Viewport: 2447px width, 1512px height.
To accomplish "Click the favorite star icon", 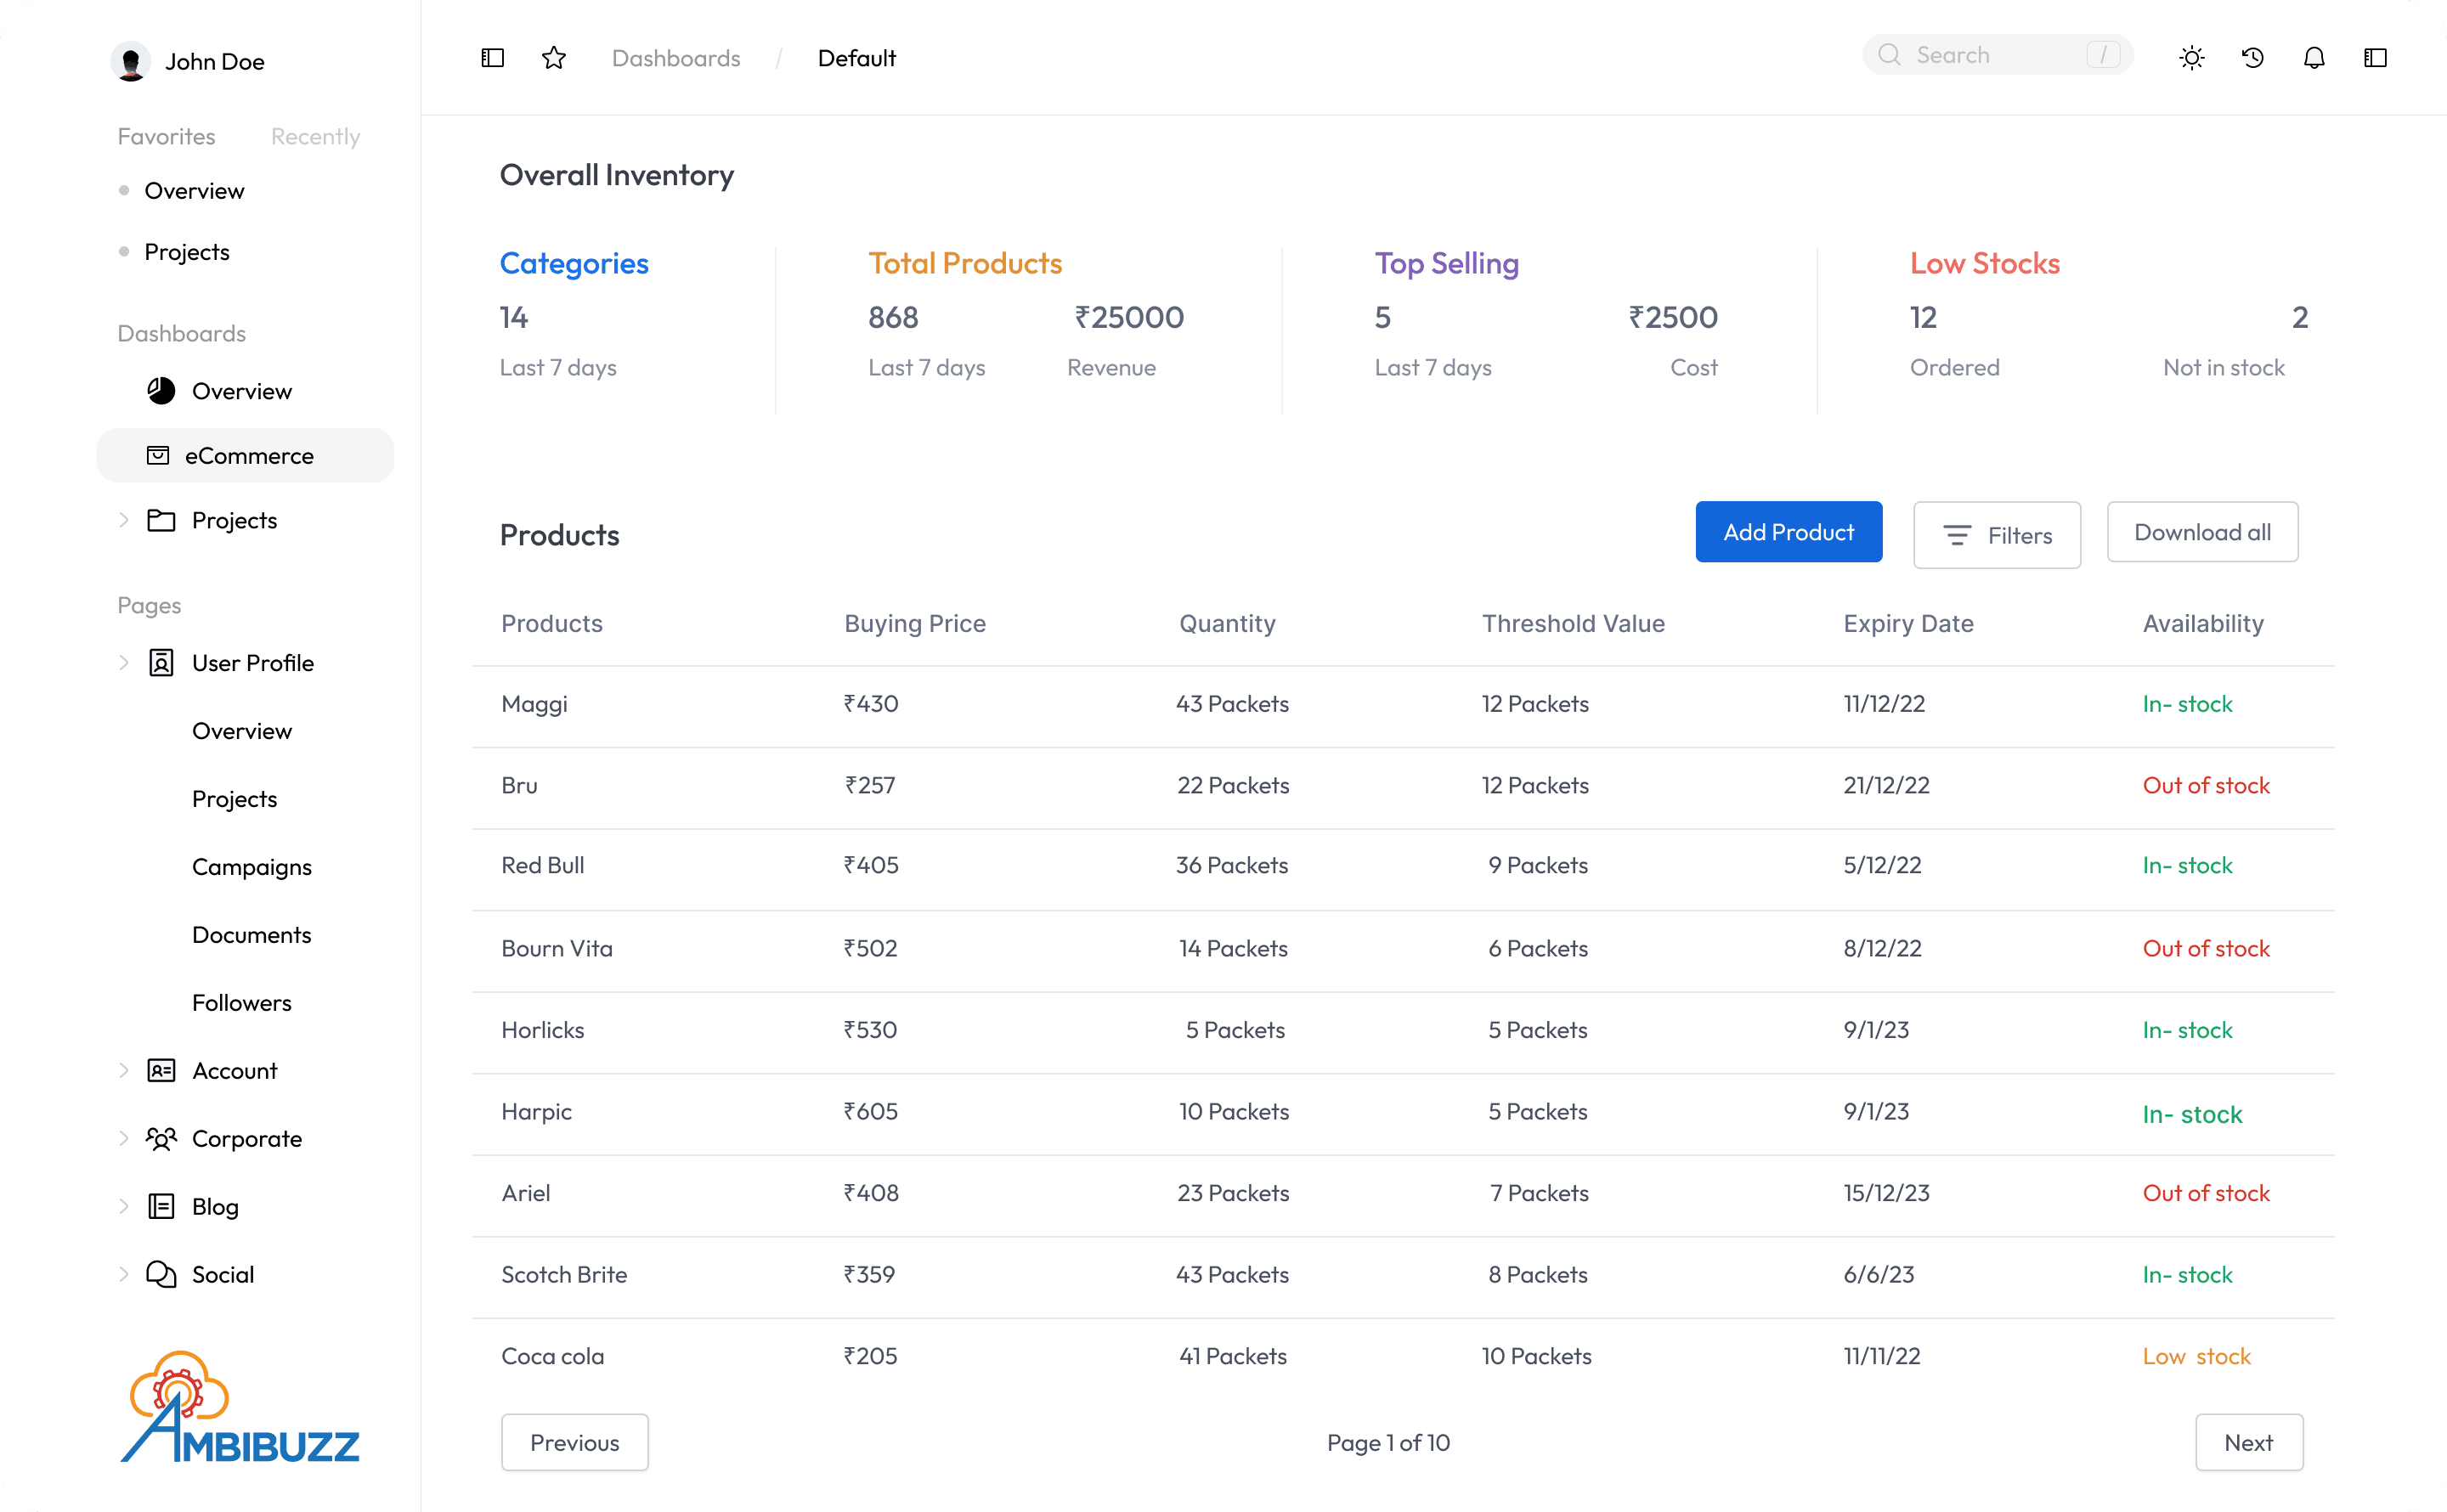I will (554, 58).
